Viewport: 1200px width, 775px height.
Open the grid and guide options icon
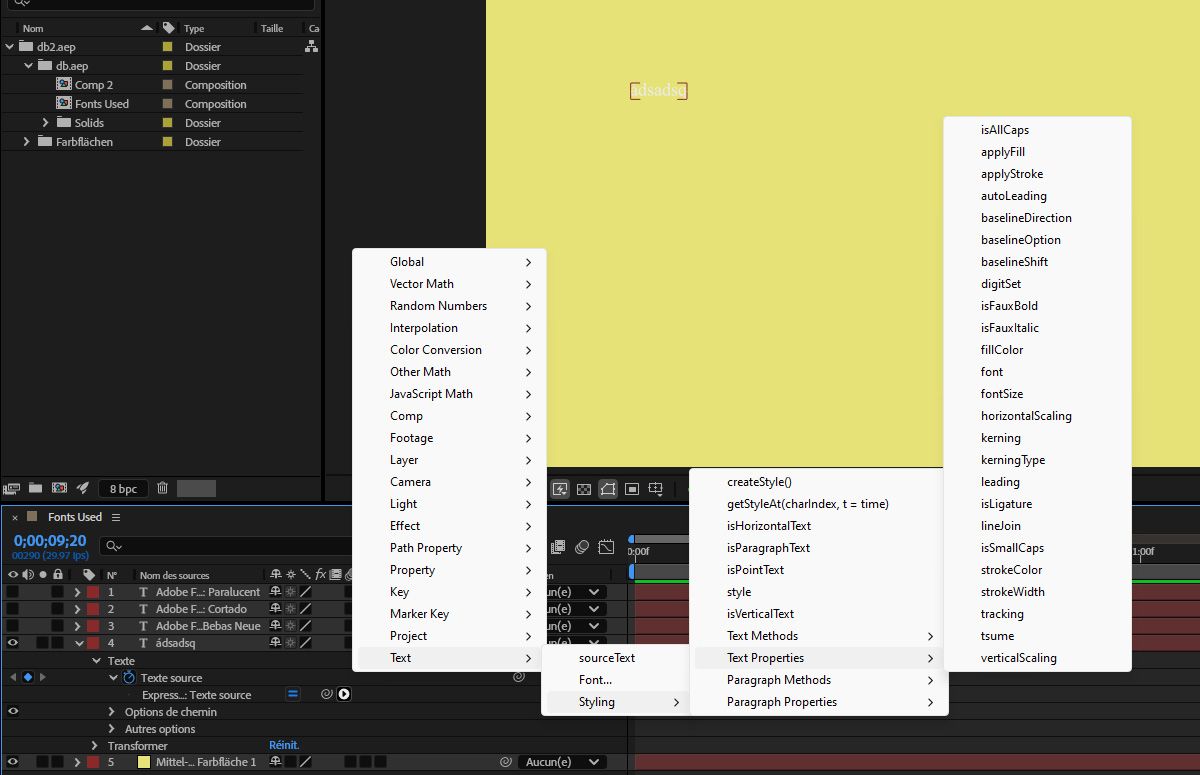point(656,488)
